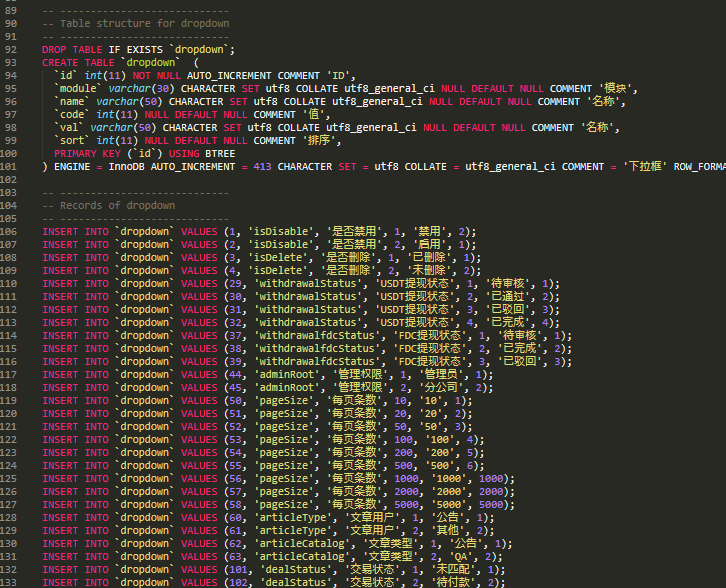The width and height of the screenshot is (726, 588).
Task: Click '待付款' value on line 133
Action: point(453,582)
